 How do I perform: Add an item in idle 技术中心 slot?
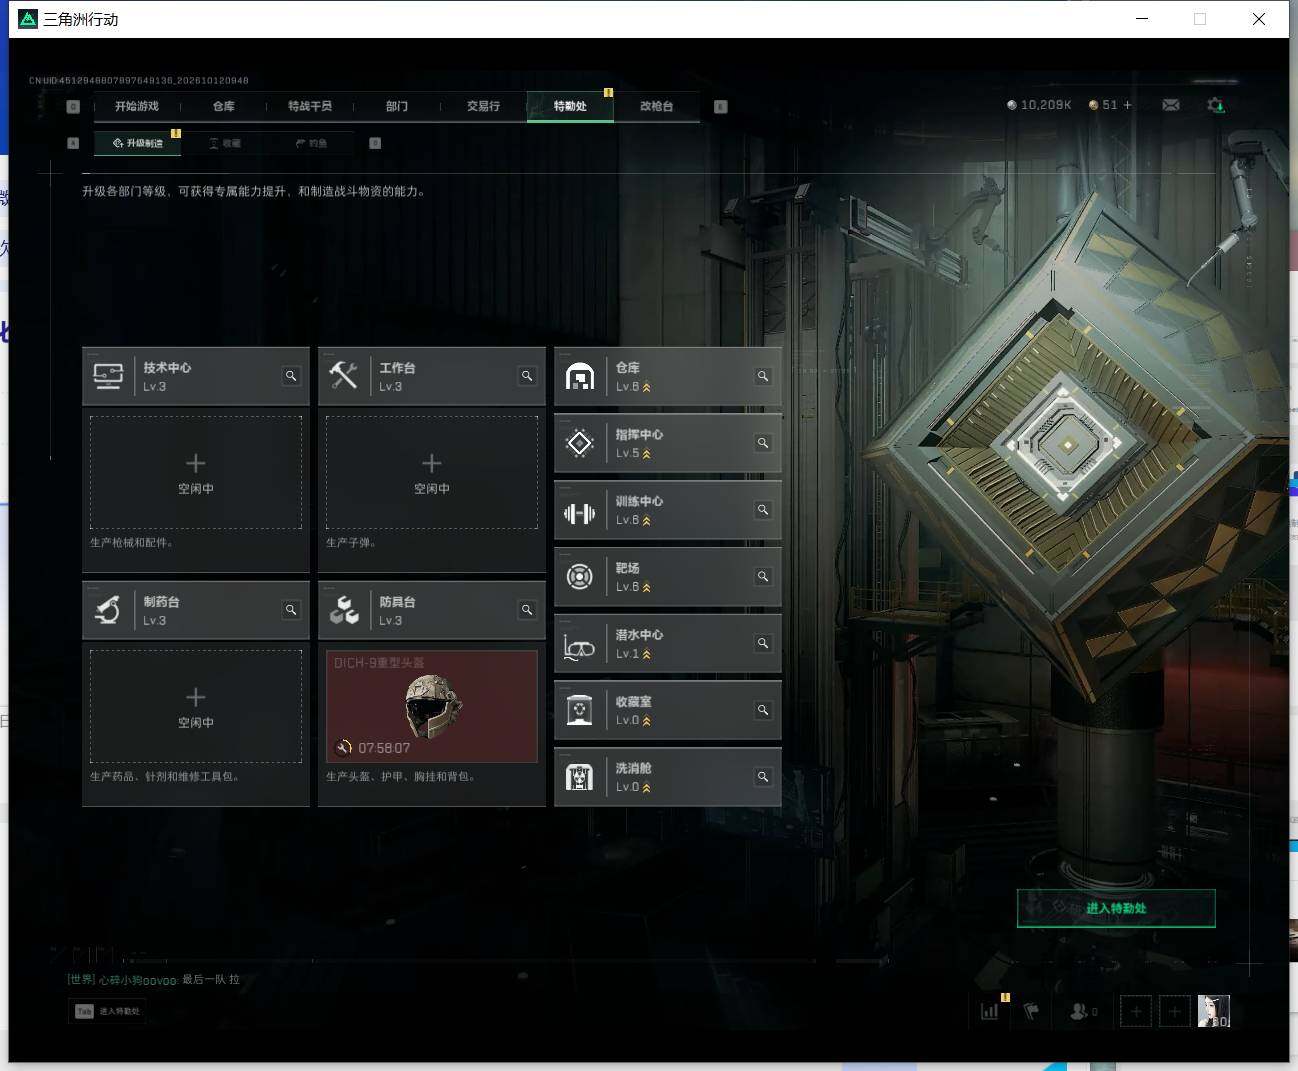coord(196,472)
